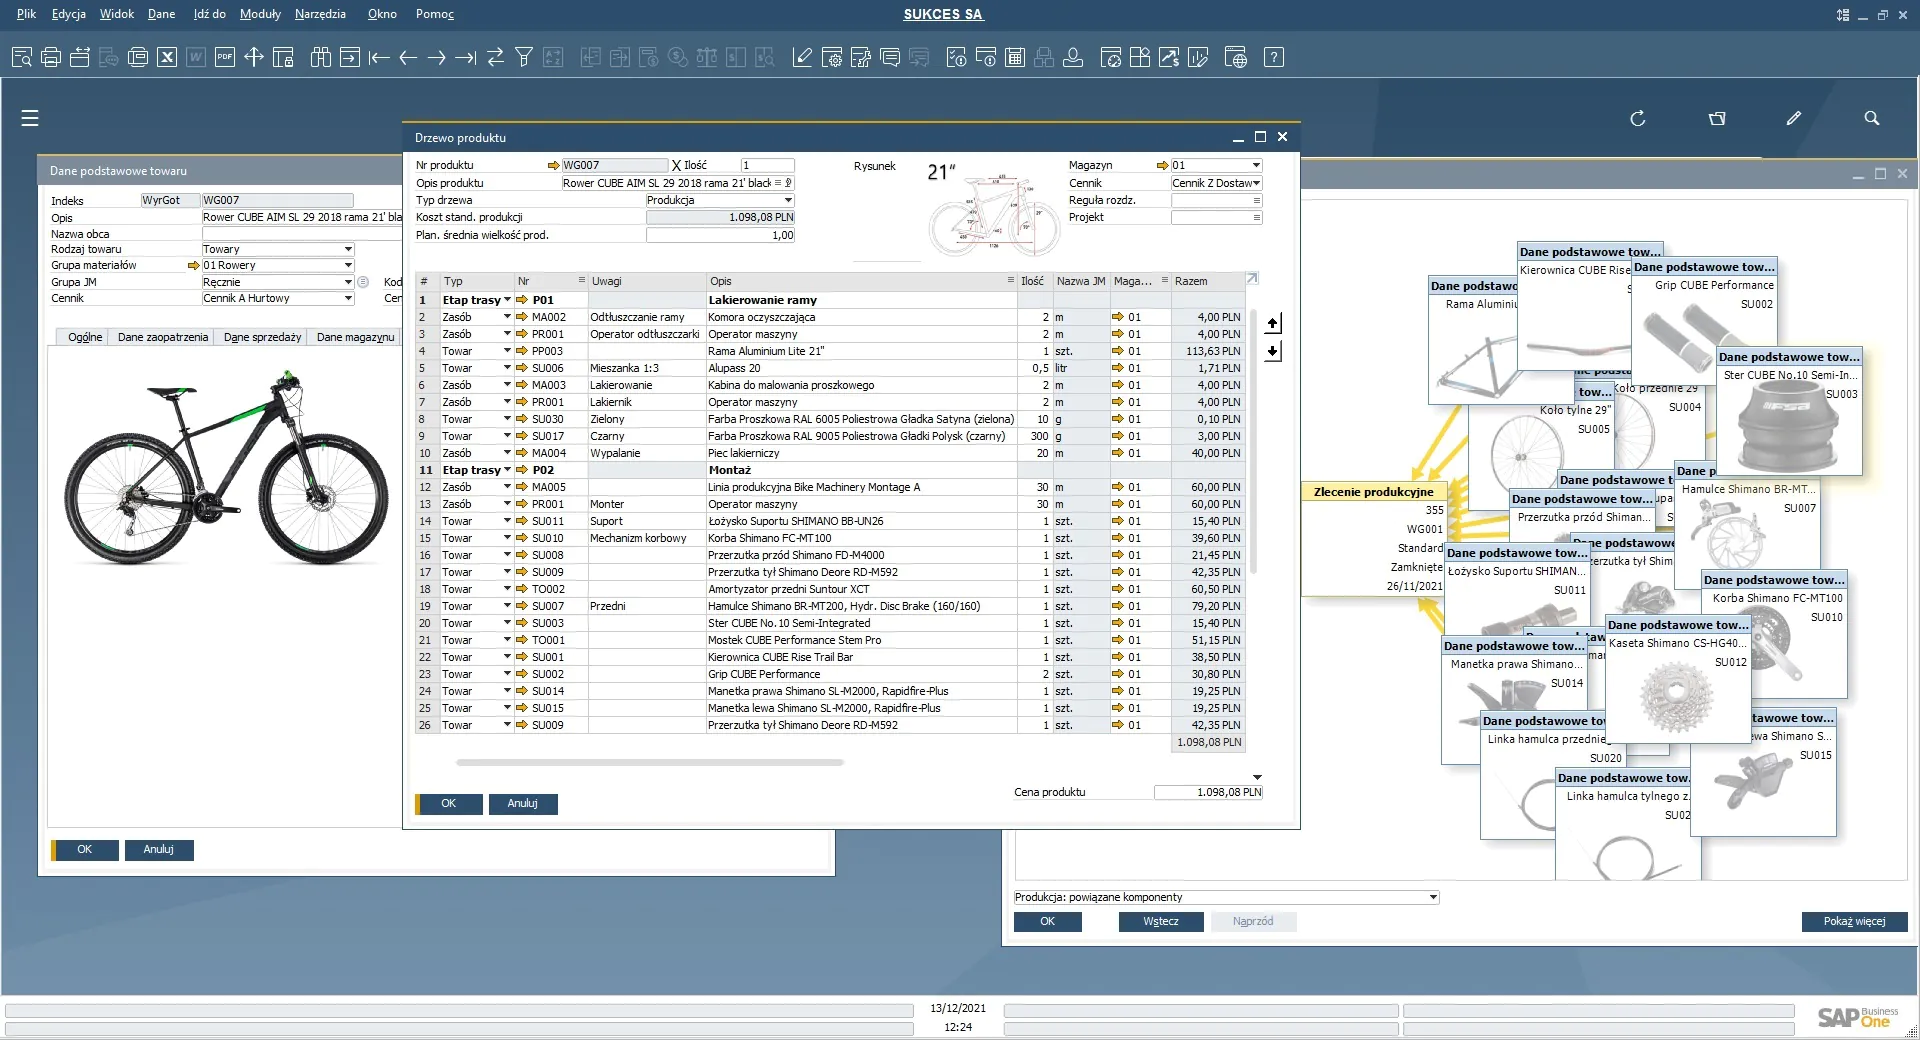This screenshot has height=1040, width=1920.
Task: Open the hamburger main menu icon
Action: [x=30, y=118]
